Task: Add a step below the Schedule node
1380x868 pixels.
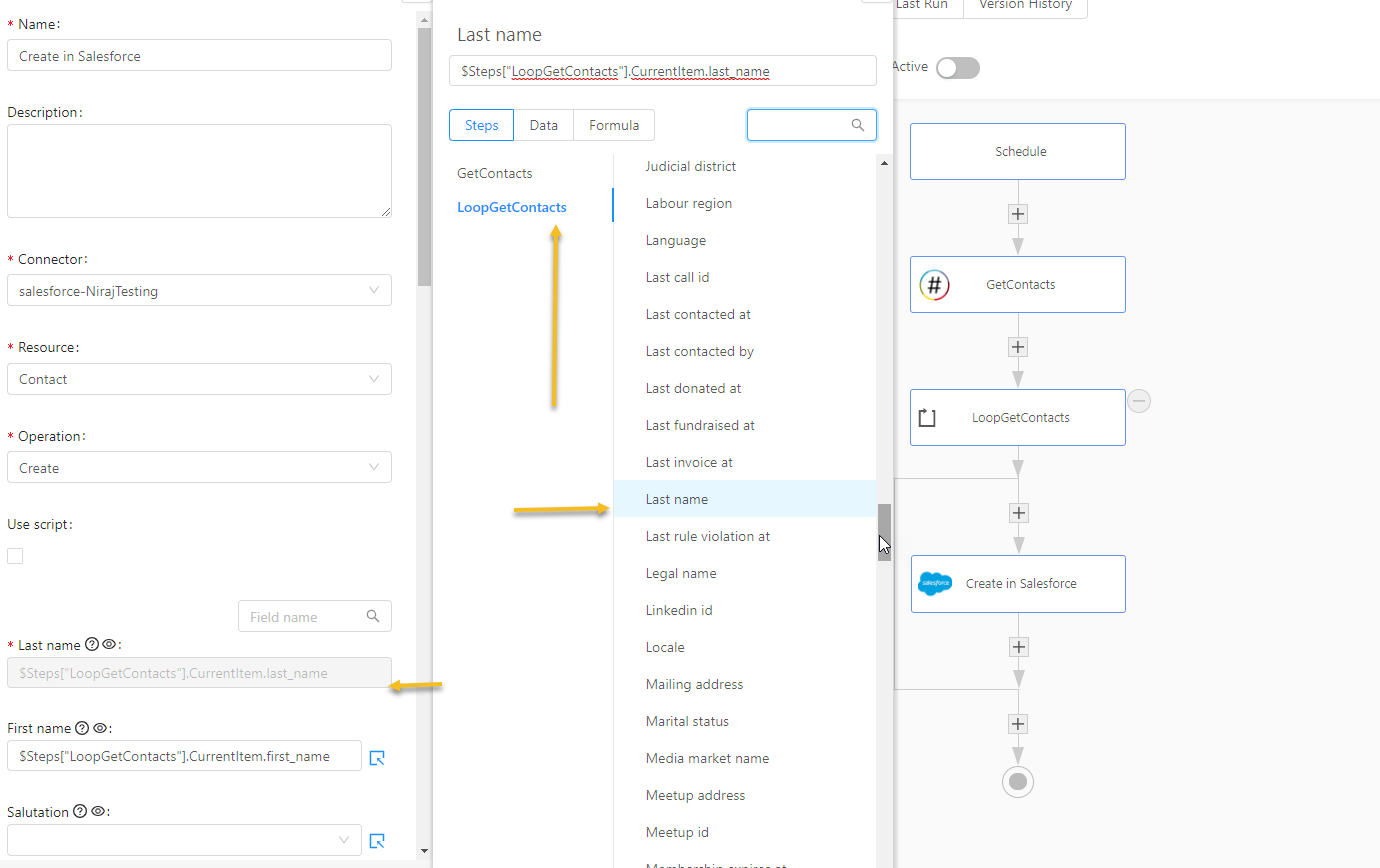Action: (x=1018, y=214)
